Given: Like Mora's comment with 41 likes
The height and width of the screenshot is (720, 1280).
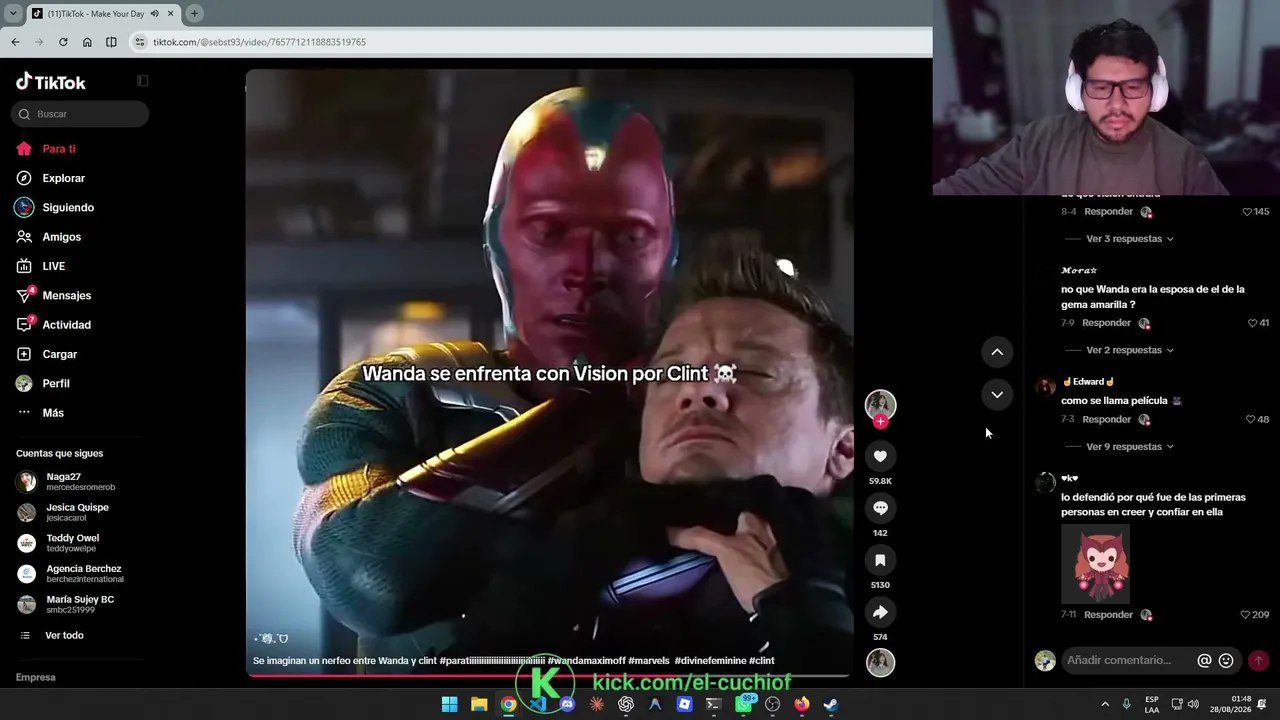Looking at the screenshot, I should 1252,323.
